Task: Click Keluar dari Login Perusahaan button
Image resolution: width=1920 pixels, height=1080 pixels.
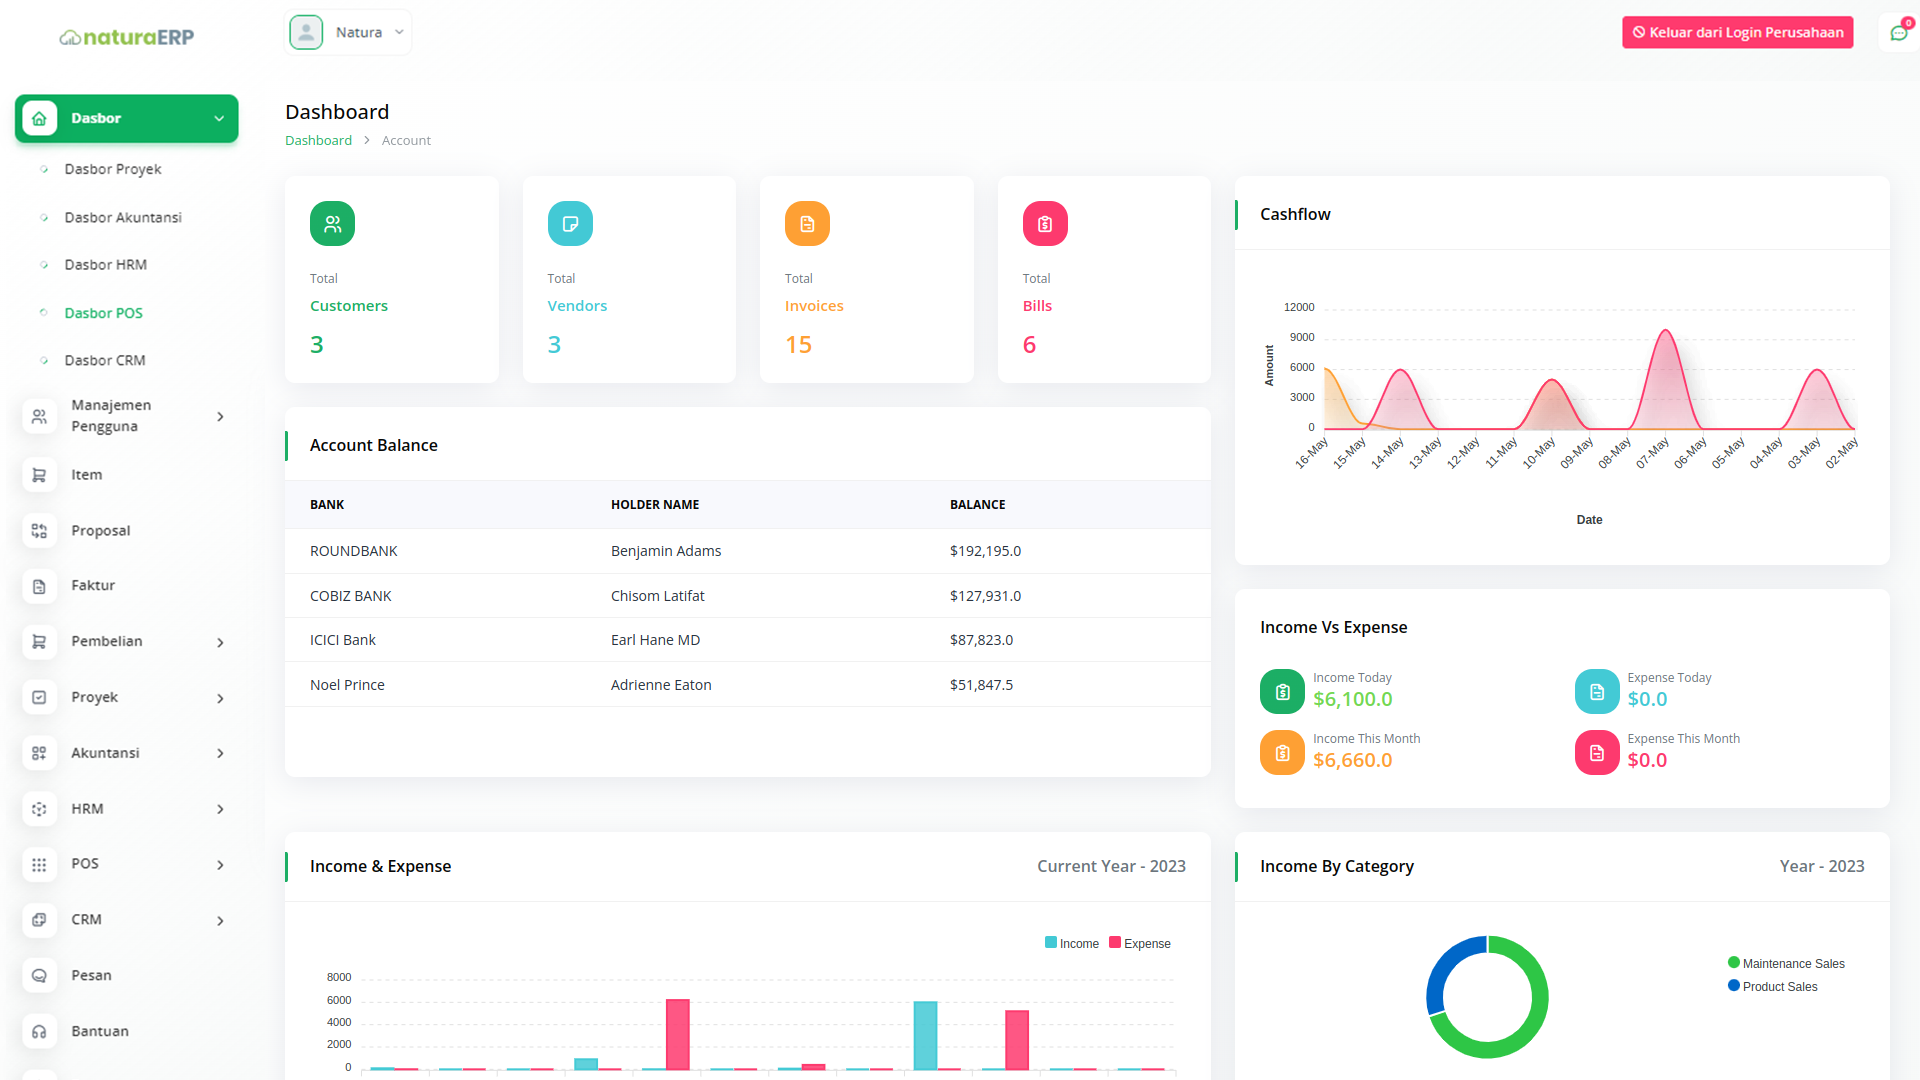Action: click(x=1737, y=32)
